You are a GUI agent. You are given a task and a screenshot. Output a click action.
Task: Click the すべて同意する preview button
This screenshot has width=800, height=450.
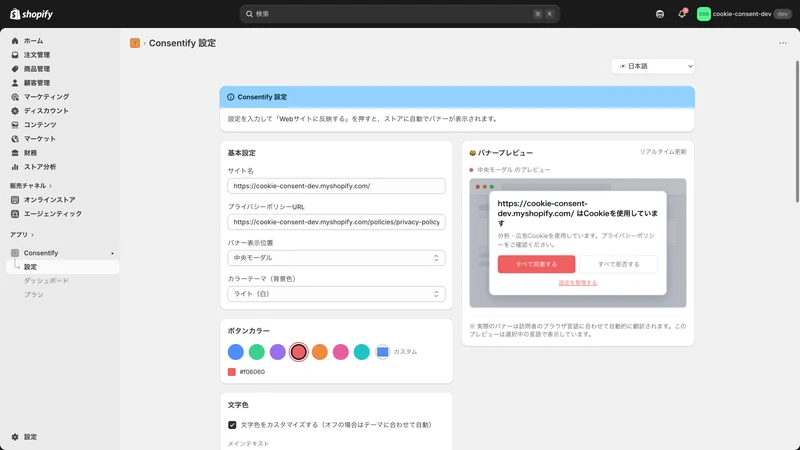pyautogui.click(x=536, y=264)
